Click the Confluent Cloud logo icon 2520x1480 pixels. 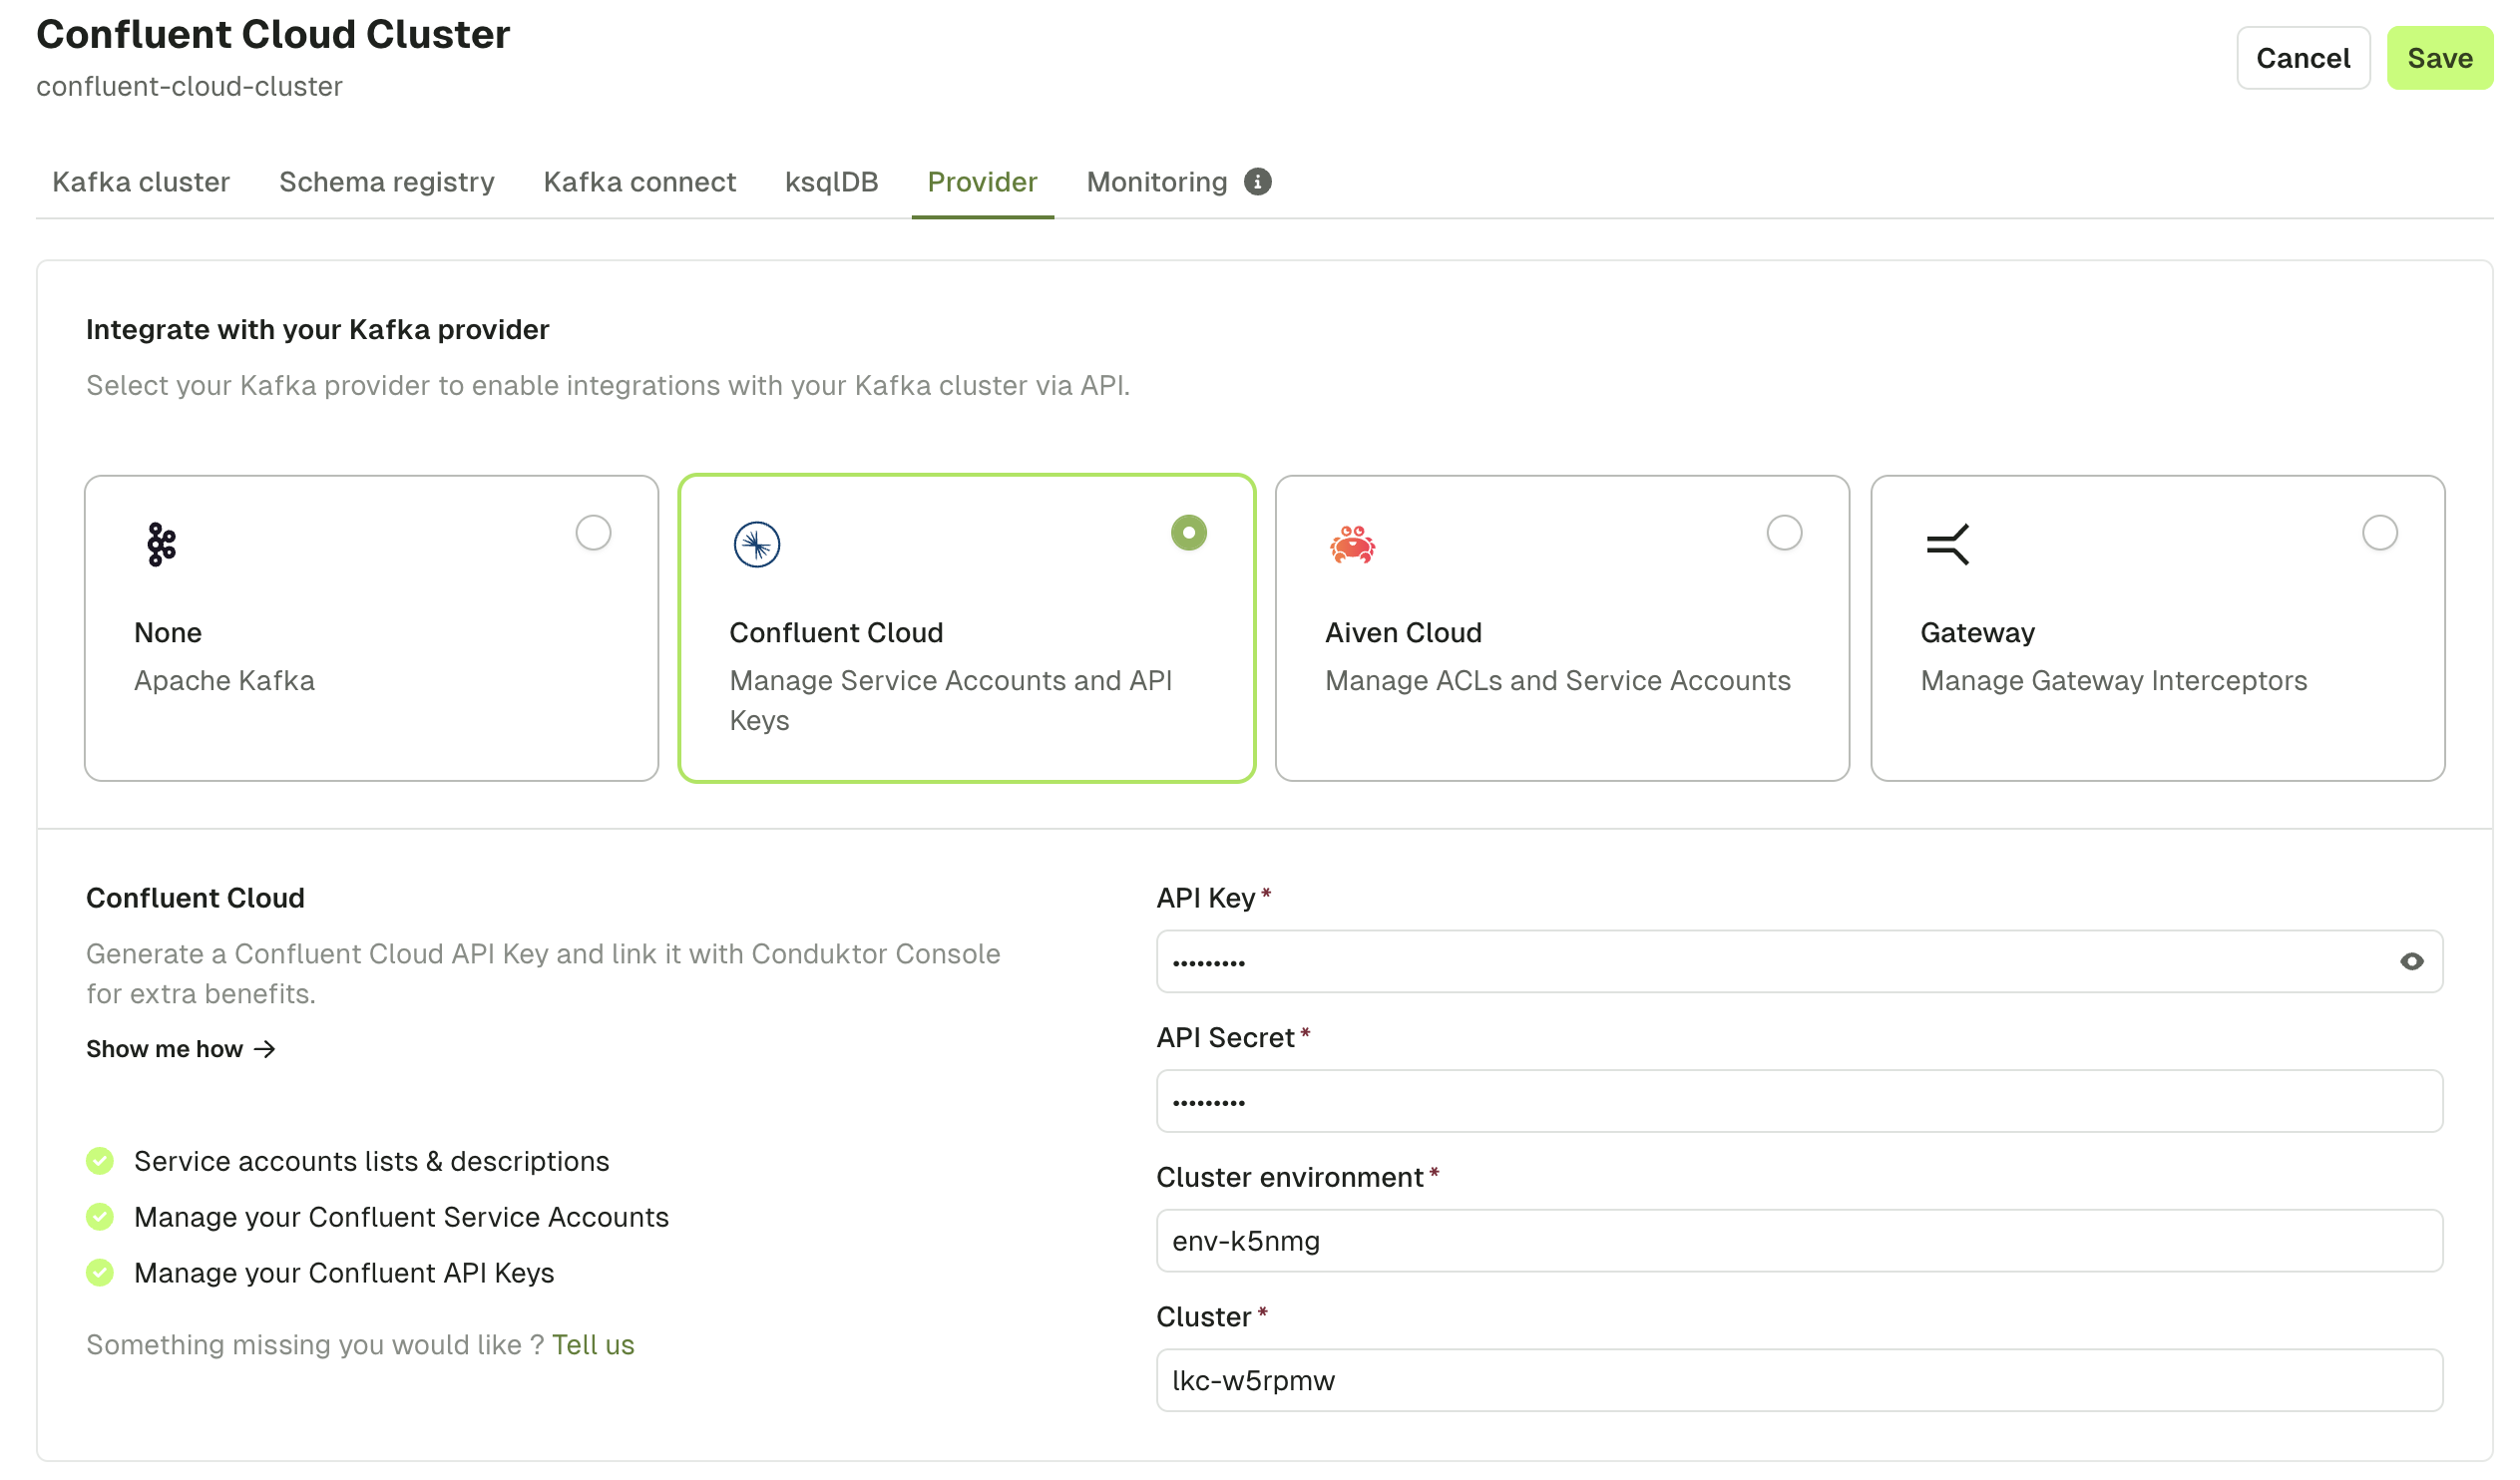(757, 545)
